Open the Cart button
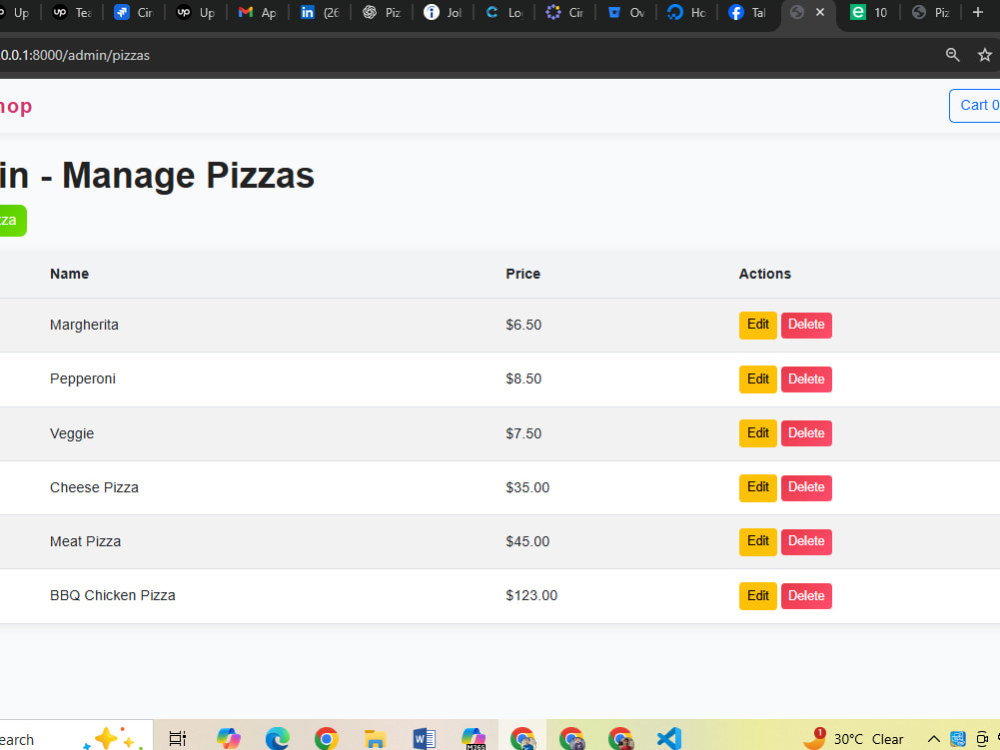This screenshot has height=750, width=1000. tap(975, 106)
